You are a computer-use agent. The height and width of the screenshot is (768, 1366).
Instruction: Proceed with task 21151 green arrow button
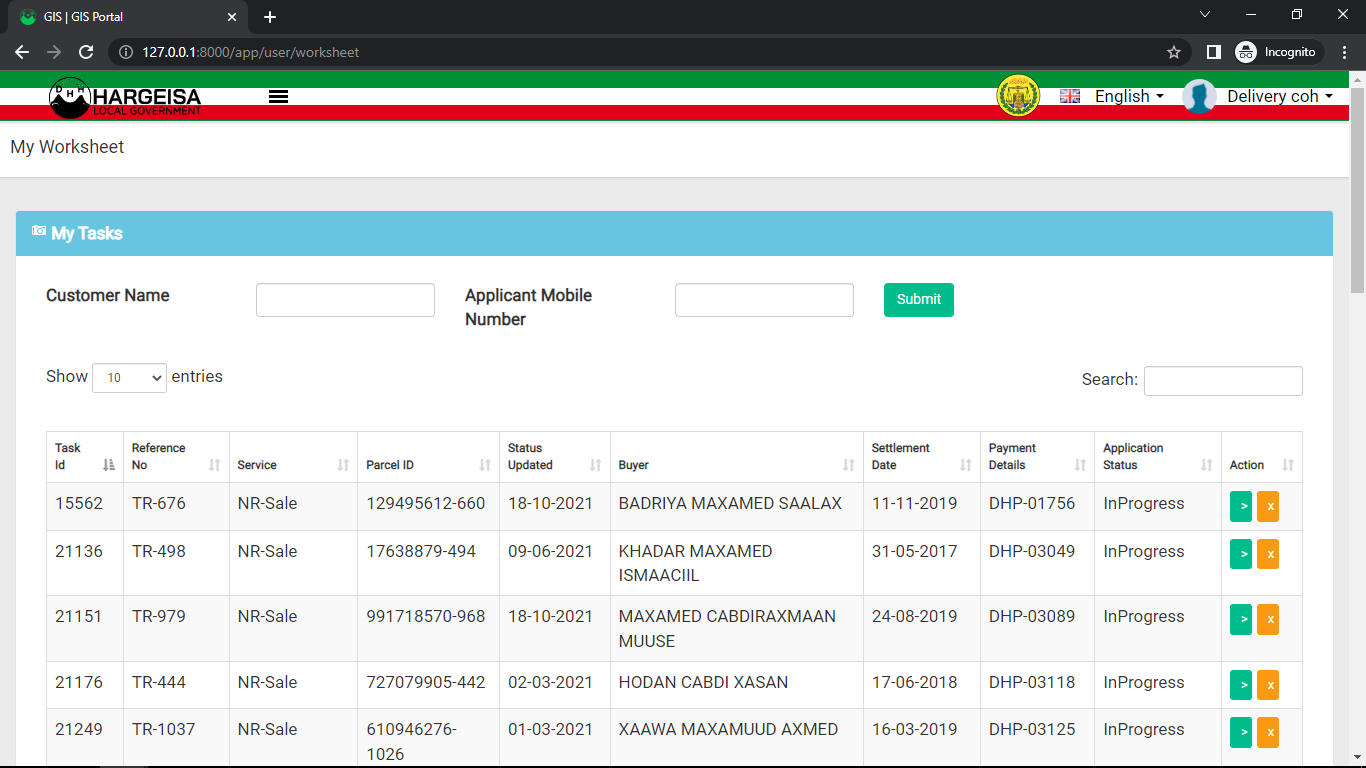click(x=1241, y=619)
